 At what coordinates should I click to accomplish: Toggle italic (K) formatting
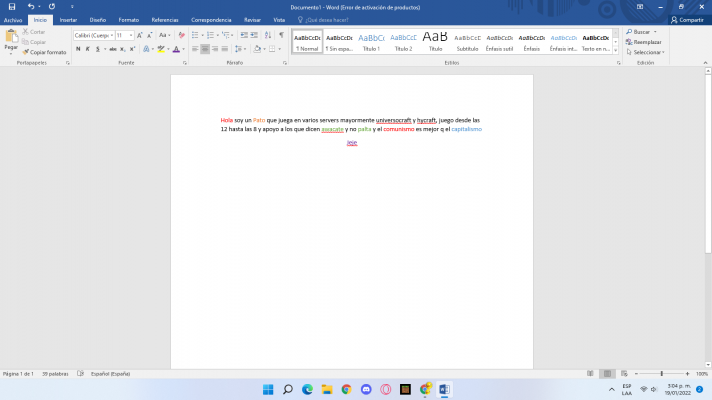pyautogui.click(x=89, y=48)
